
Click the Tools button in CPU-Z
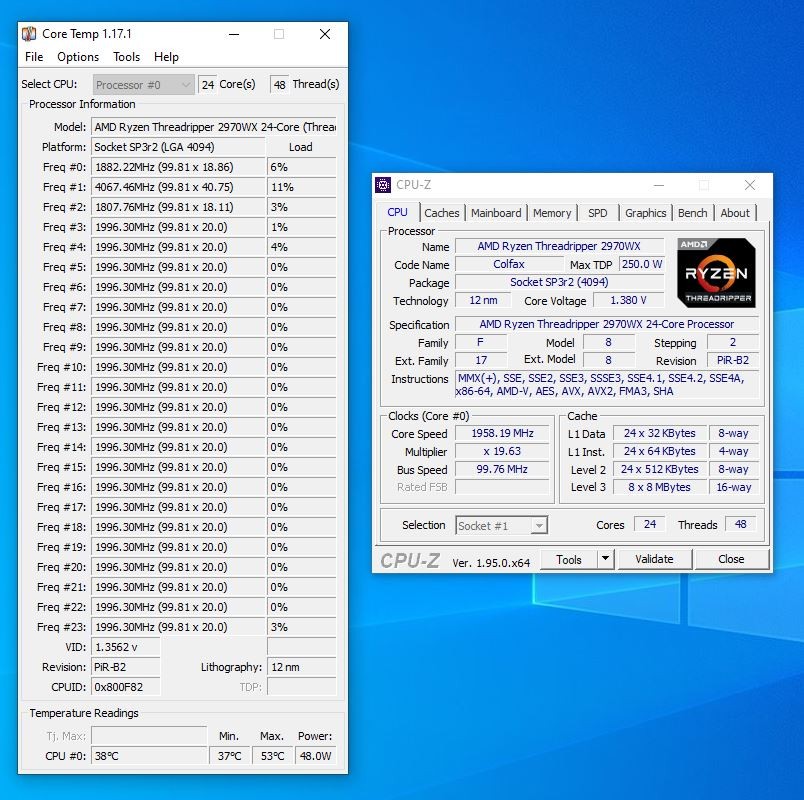(x=569, y=559)
